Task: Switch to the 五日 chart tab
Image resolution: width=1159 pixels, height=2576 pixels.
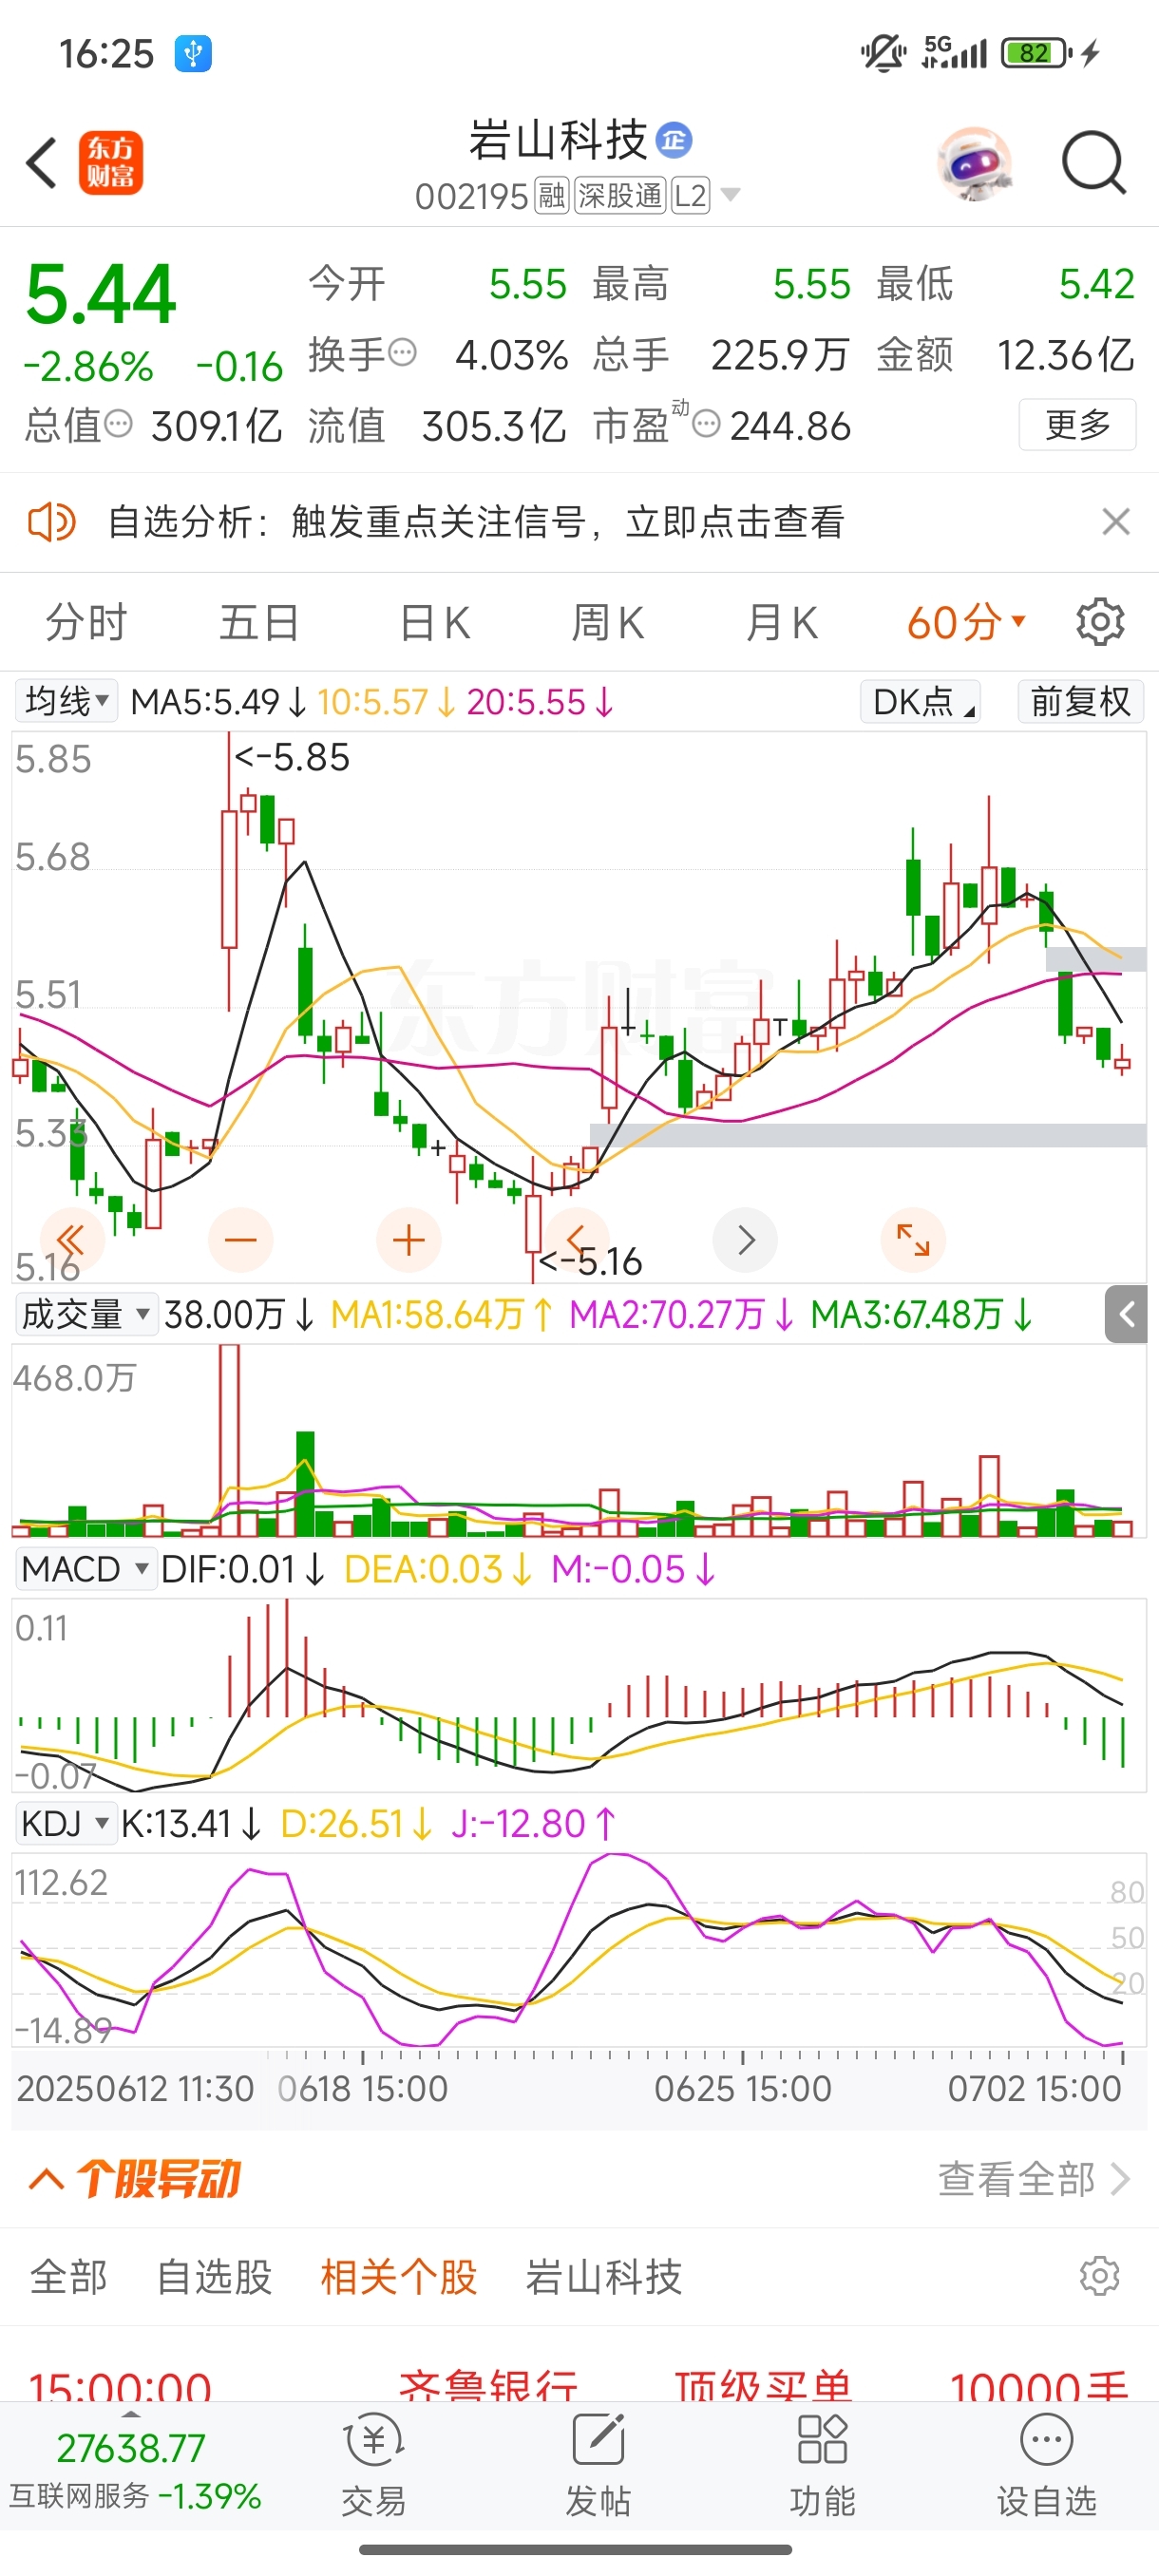Action: click(259, 623)
